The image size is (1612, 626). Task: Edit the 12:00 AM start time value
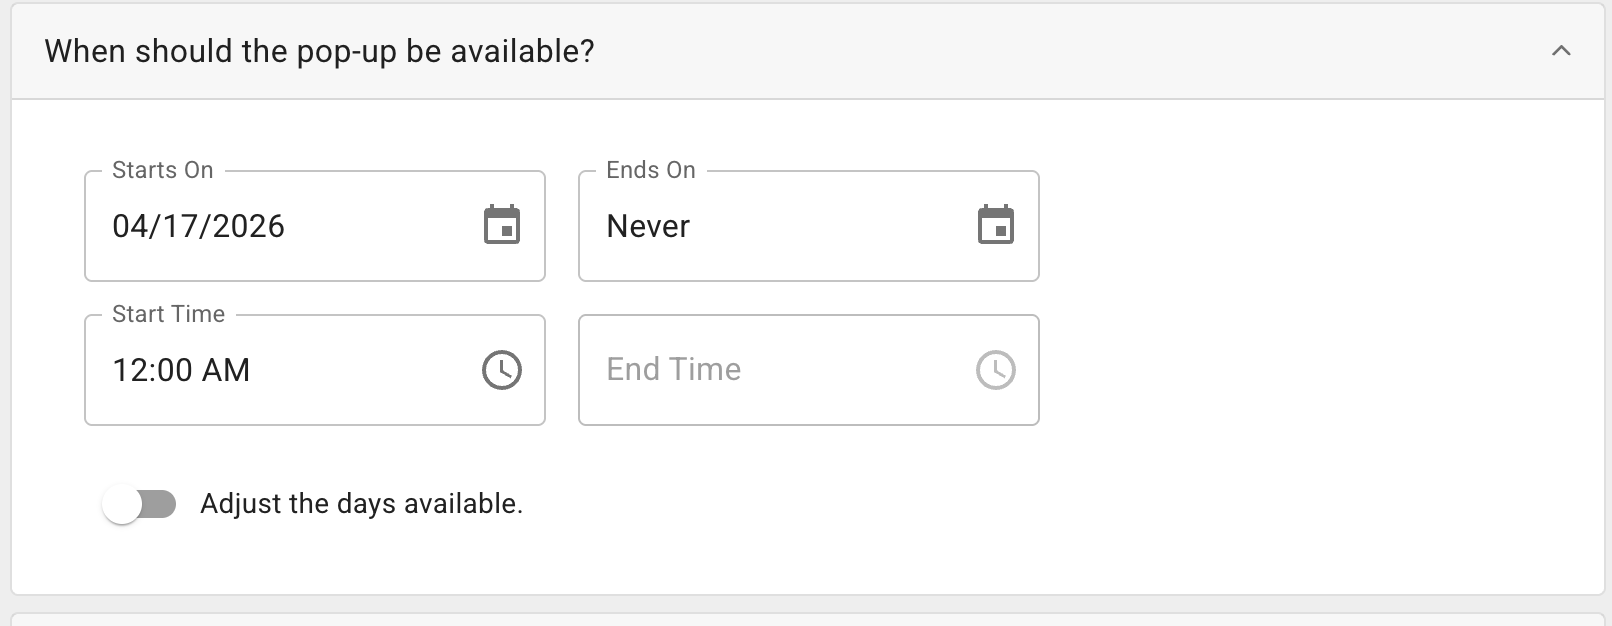click(x=181, y=370)
